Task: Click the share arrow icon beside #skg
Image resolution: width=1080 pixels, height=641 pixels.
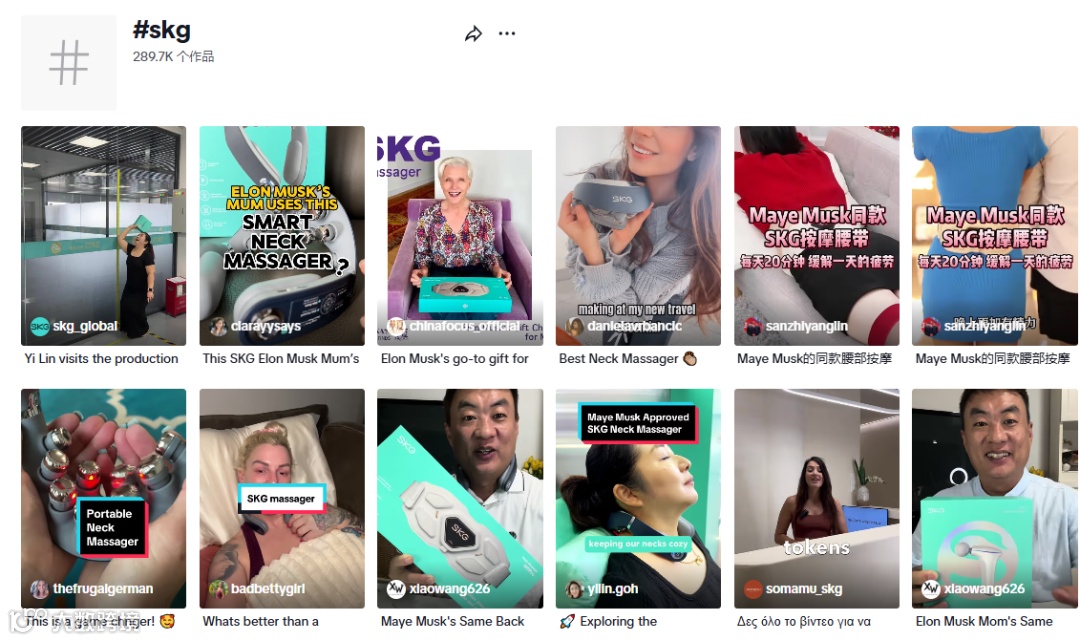Action: [x=473, y=34]
